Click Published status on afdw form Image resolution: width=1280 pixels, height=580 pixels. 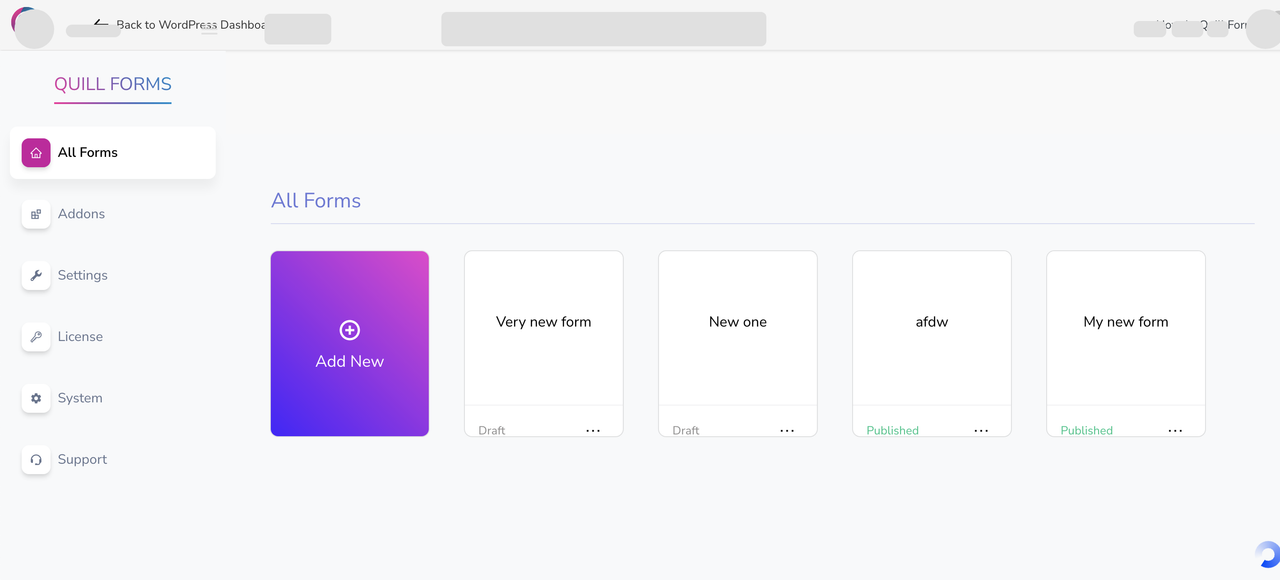pyautogui.click(x=893, y=431)
